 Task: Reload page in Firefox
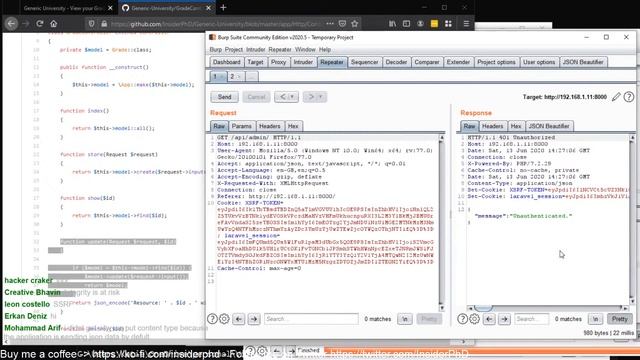(x=40, y=24)
